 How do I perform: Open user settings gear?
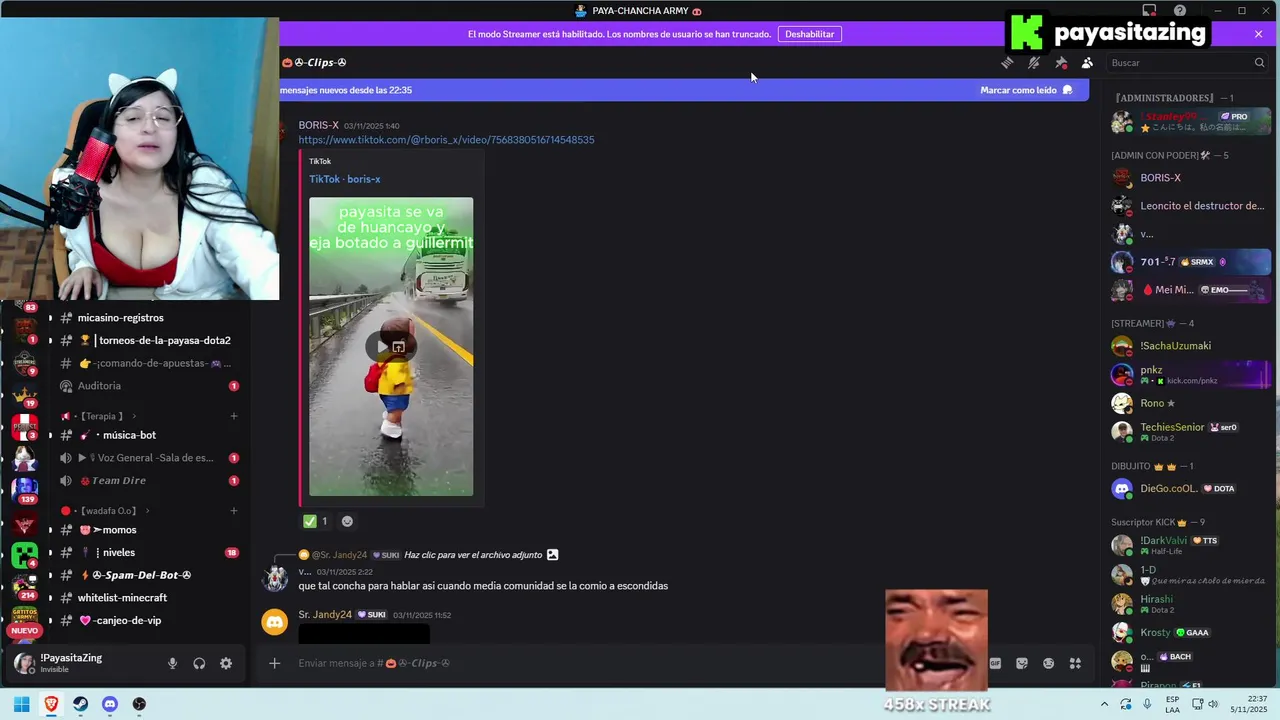pos(226,663)
